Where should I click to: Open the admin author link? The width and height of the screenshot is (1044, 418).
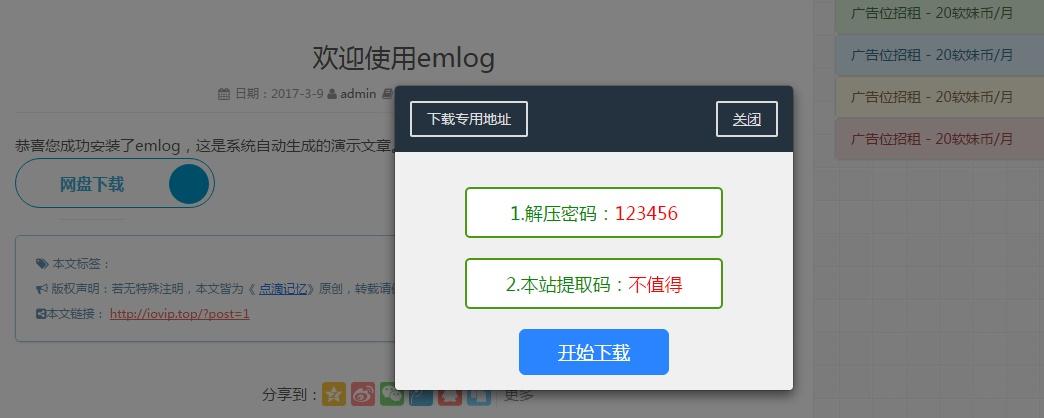(358, 94)
